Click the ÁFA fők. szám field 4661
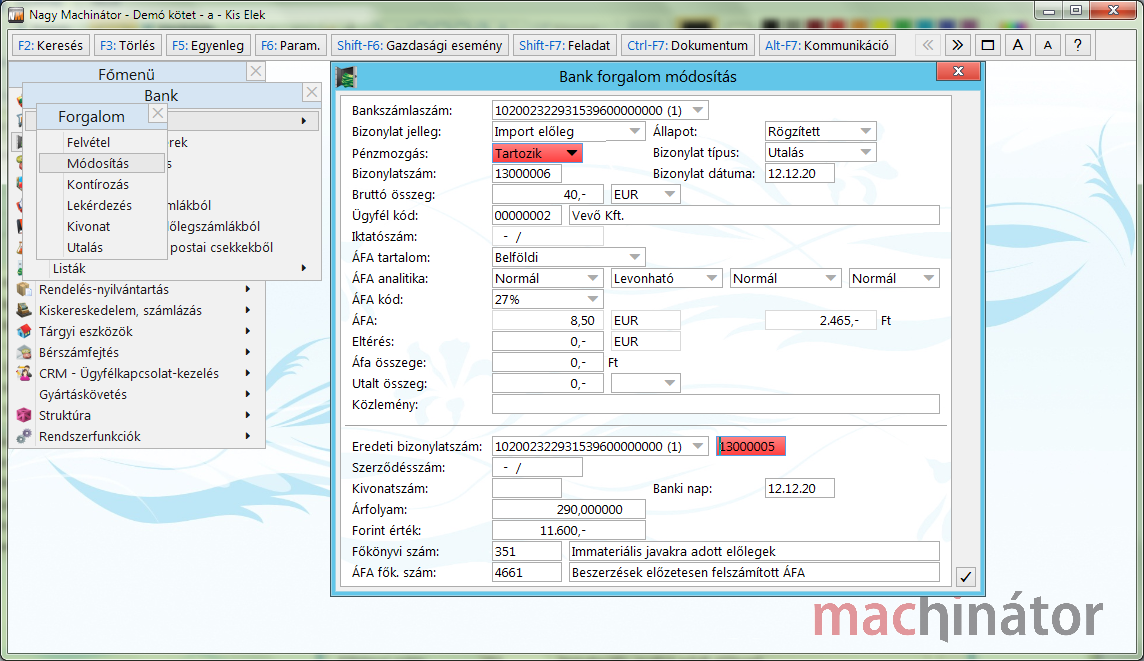Screen dimensions: 1144x661 coord(527,573)
